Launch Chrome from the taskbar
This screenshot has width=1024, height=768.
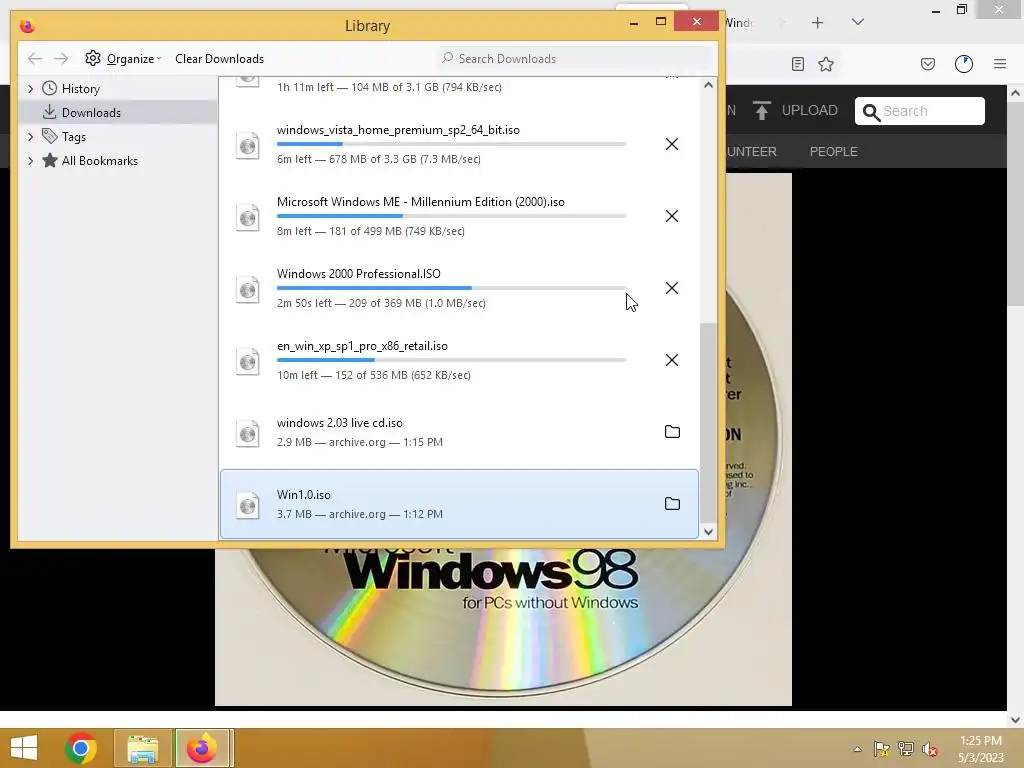click(81, 748)
